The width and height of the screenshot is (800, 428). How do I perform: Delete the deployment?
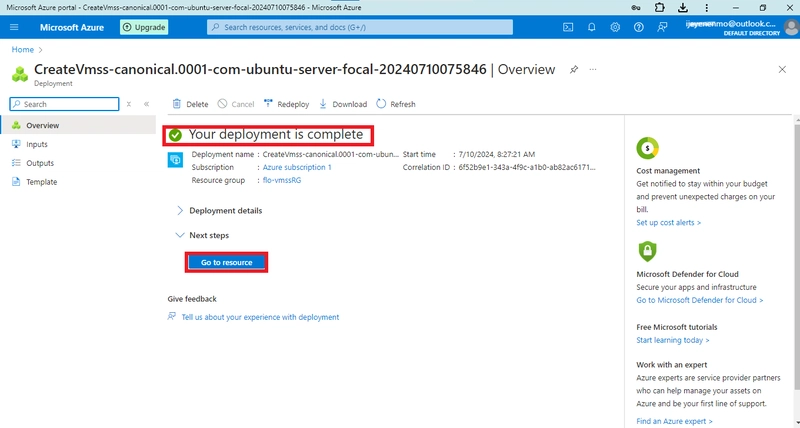190,104
